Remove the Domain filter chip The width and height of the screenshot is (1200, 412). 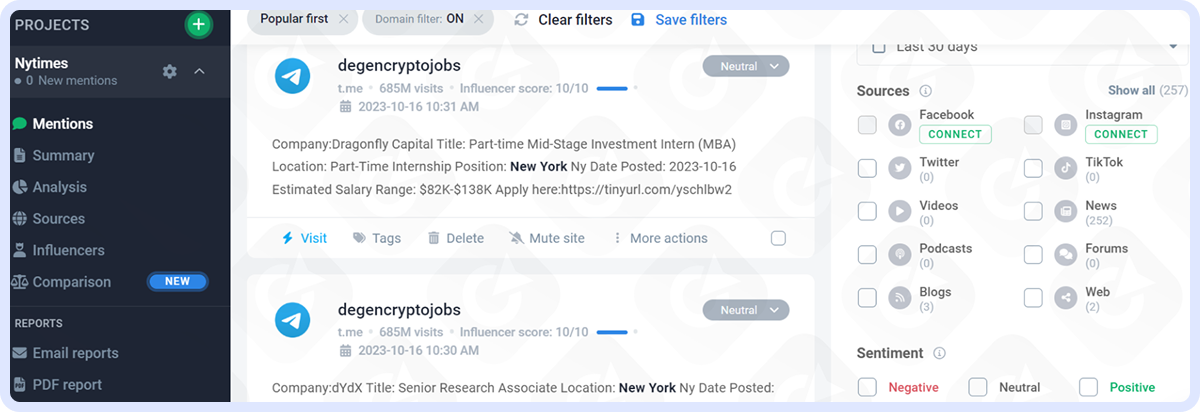(479, 19)
